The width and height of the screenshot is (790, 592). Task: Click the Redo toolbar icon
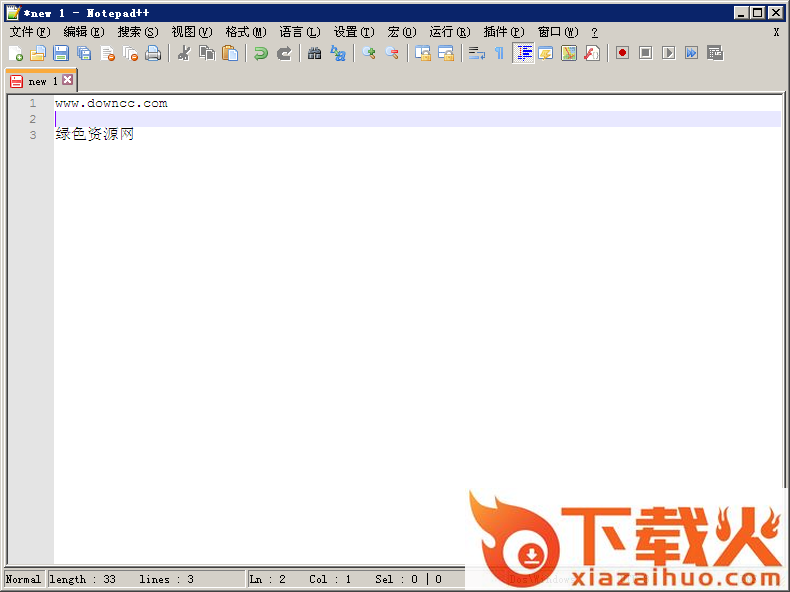[x=284, y=53]
